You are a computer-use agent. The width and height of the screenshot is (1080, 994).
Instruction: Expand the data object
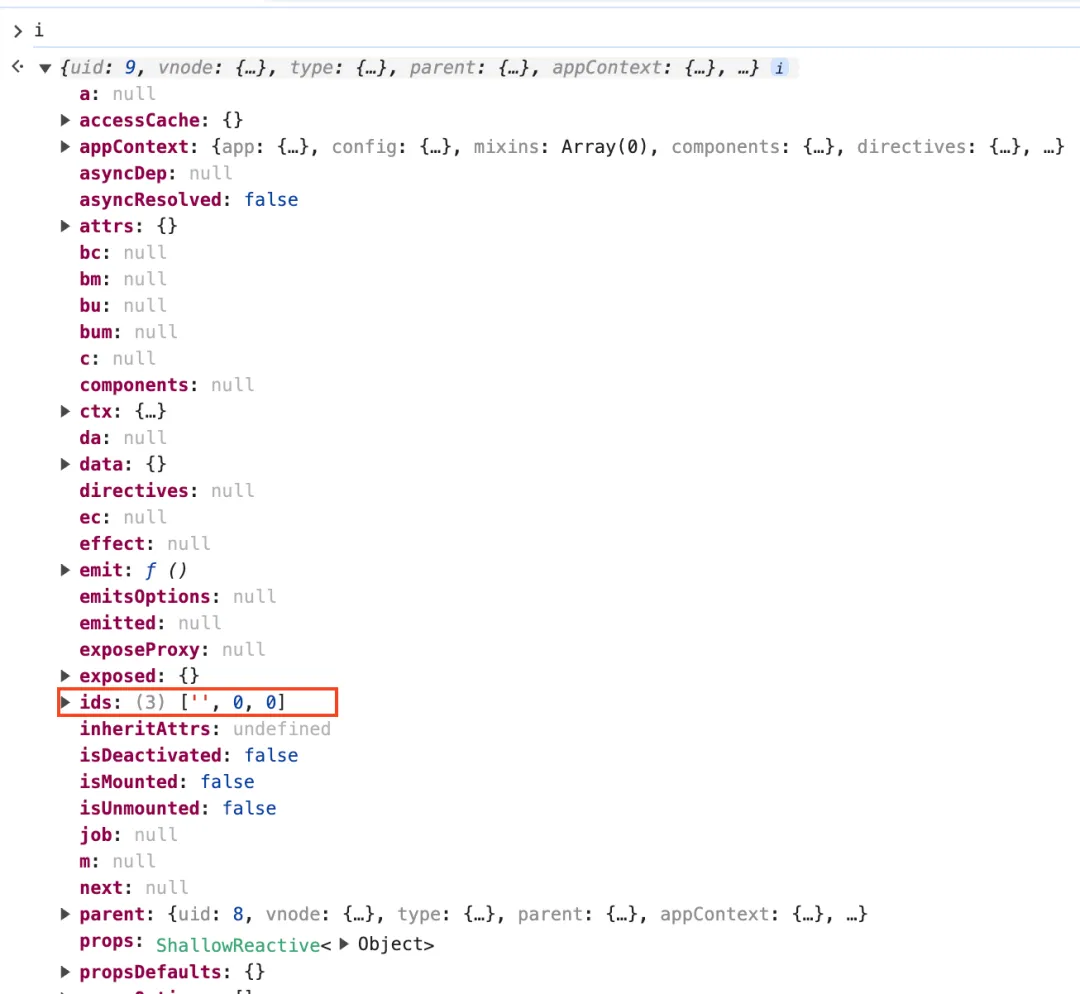(x=65, y=463)
